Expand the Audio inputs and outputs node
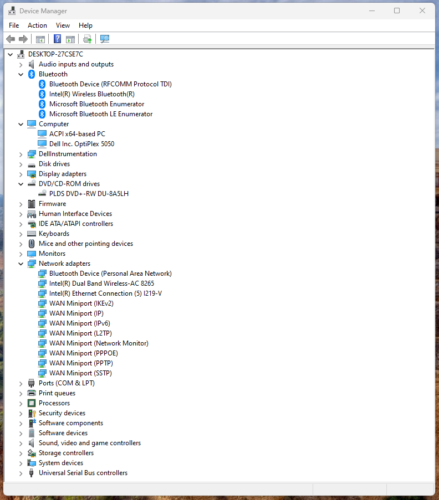The width and height of the screenshot is (439, 500). 21,64
